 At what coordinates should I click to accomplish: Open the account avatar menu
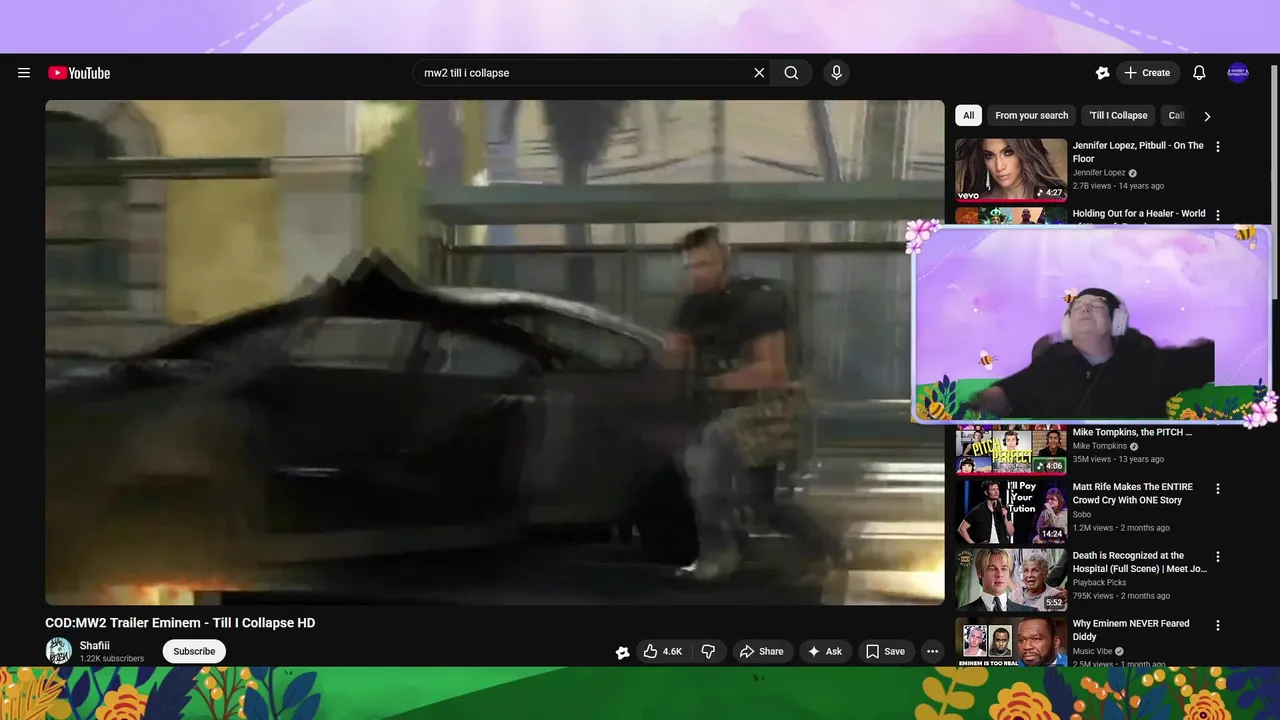click(x=1238, y=73)
